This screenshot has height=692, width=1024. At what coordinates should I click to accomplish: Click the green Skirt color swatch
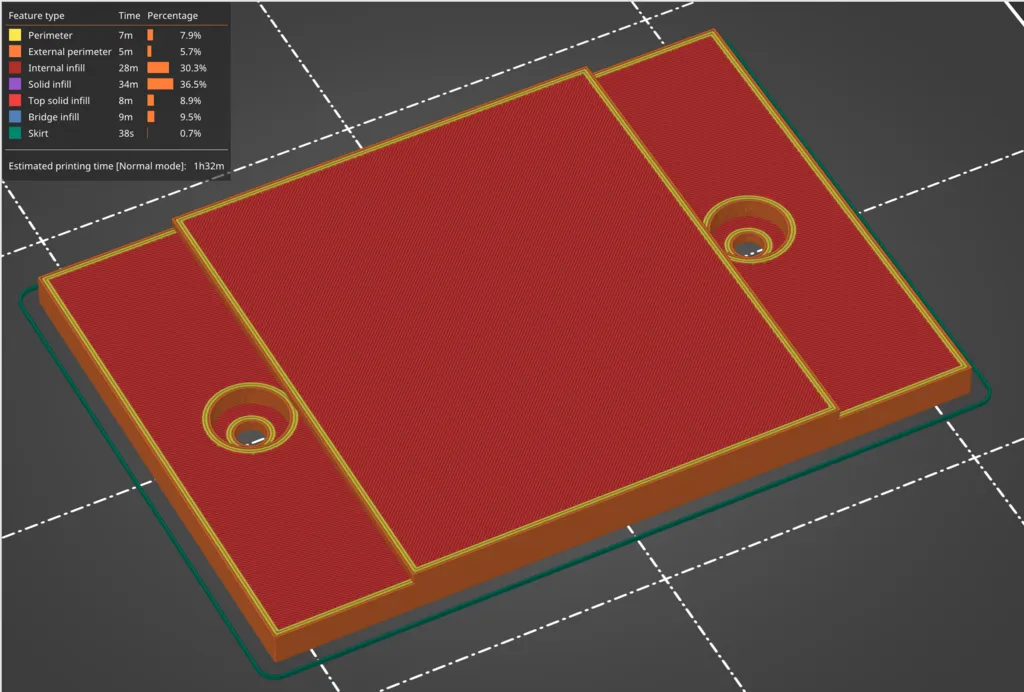pyautogui.click(x=15, y=133)
